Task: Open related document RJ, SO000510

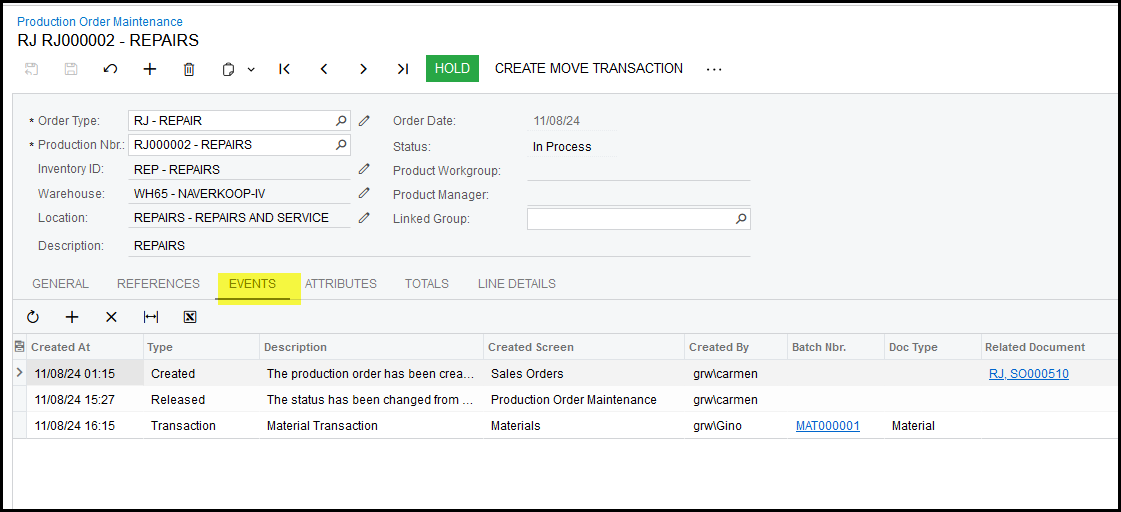Action: (x=1028, y=374)
